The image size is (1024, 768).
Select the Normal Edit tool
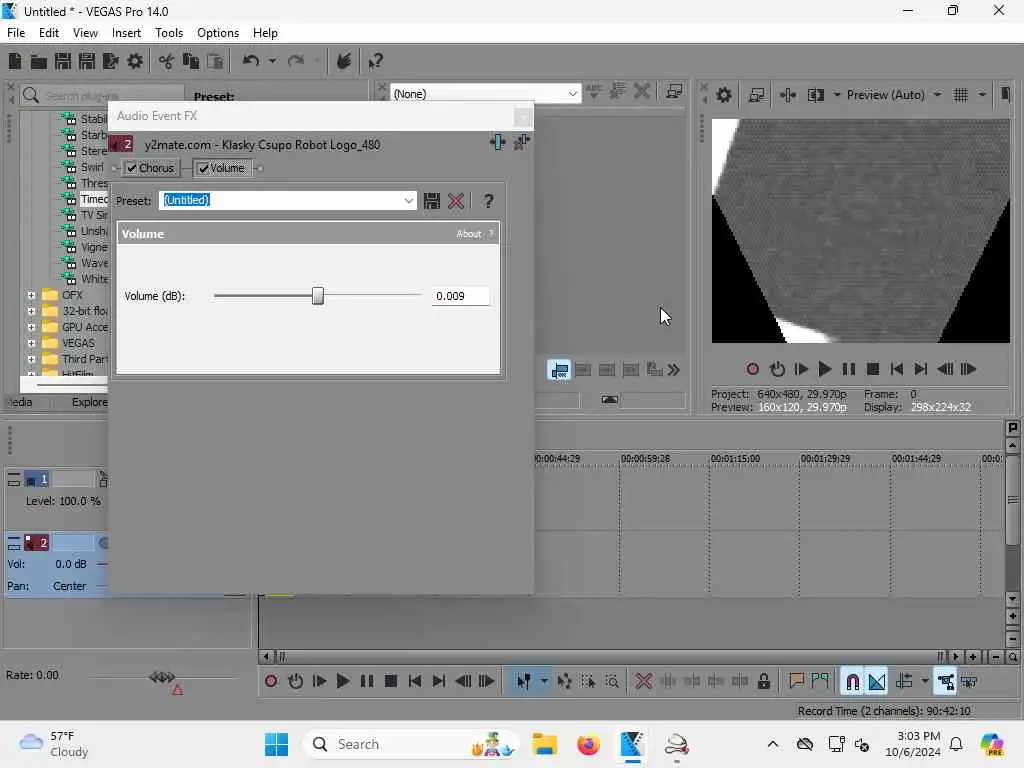click(x=524, y=682)
